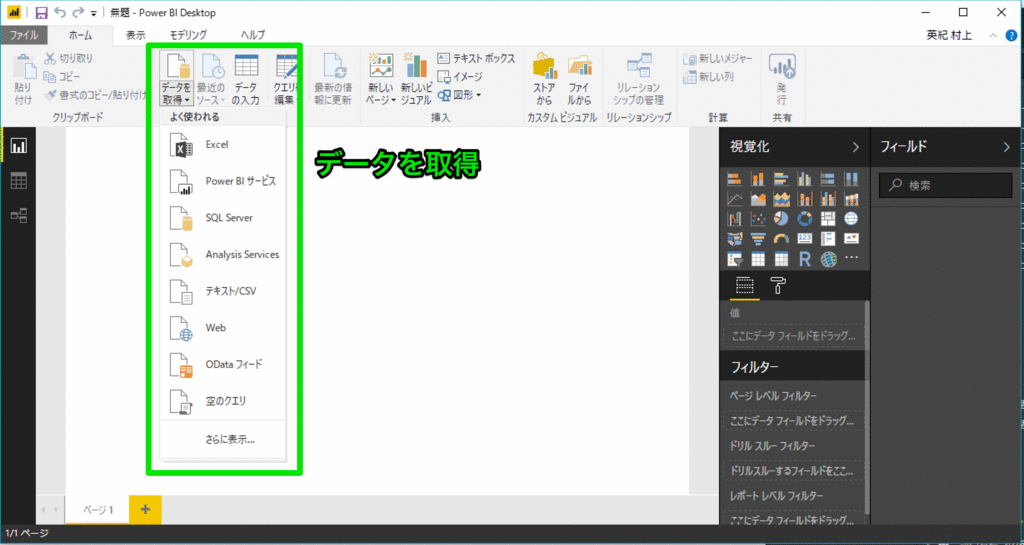Click the Undo arrow in title bar
Screen dimensions: 1024x545
tap(59, 12)
